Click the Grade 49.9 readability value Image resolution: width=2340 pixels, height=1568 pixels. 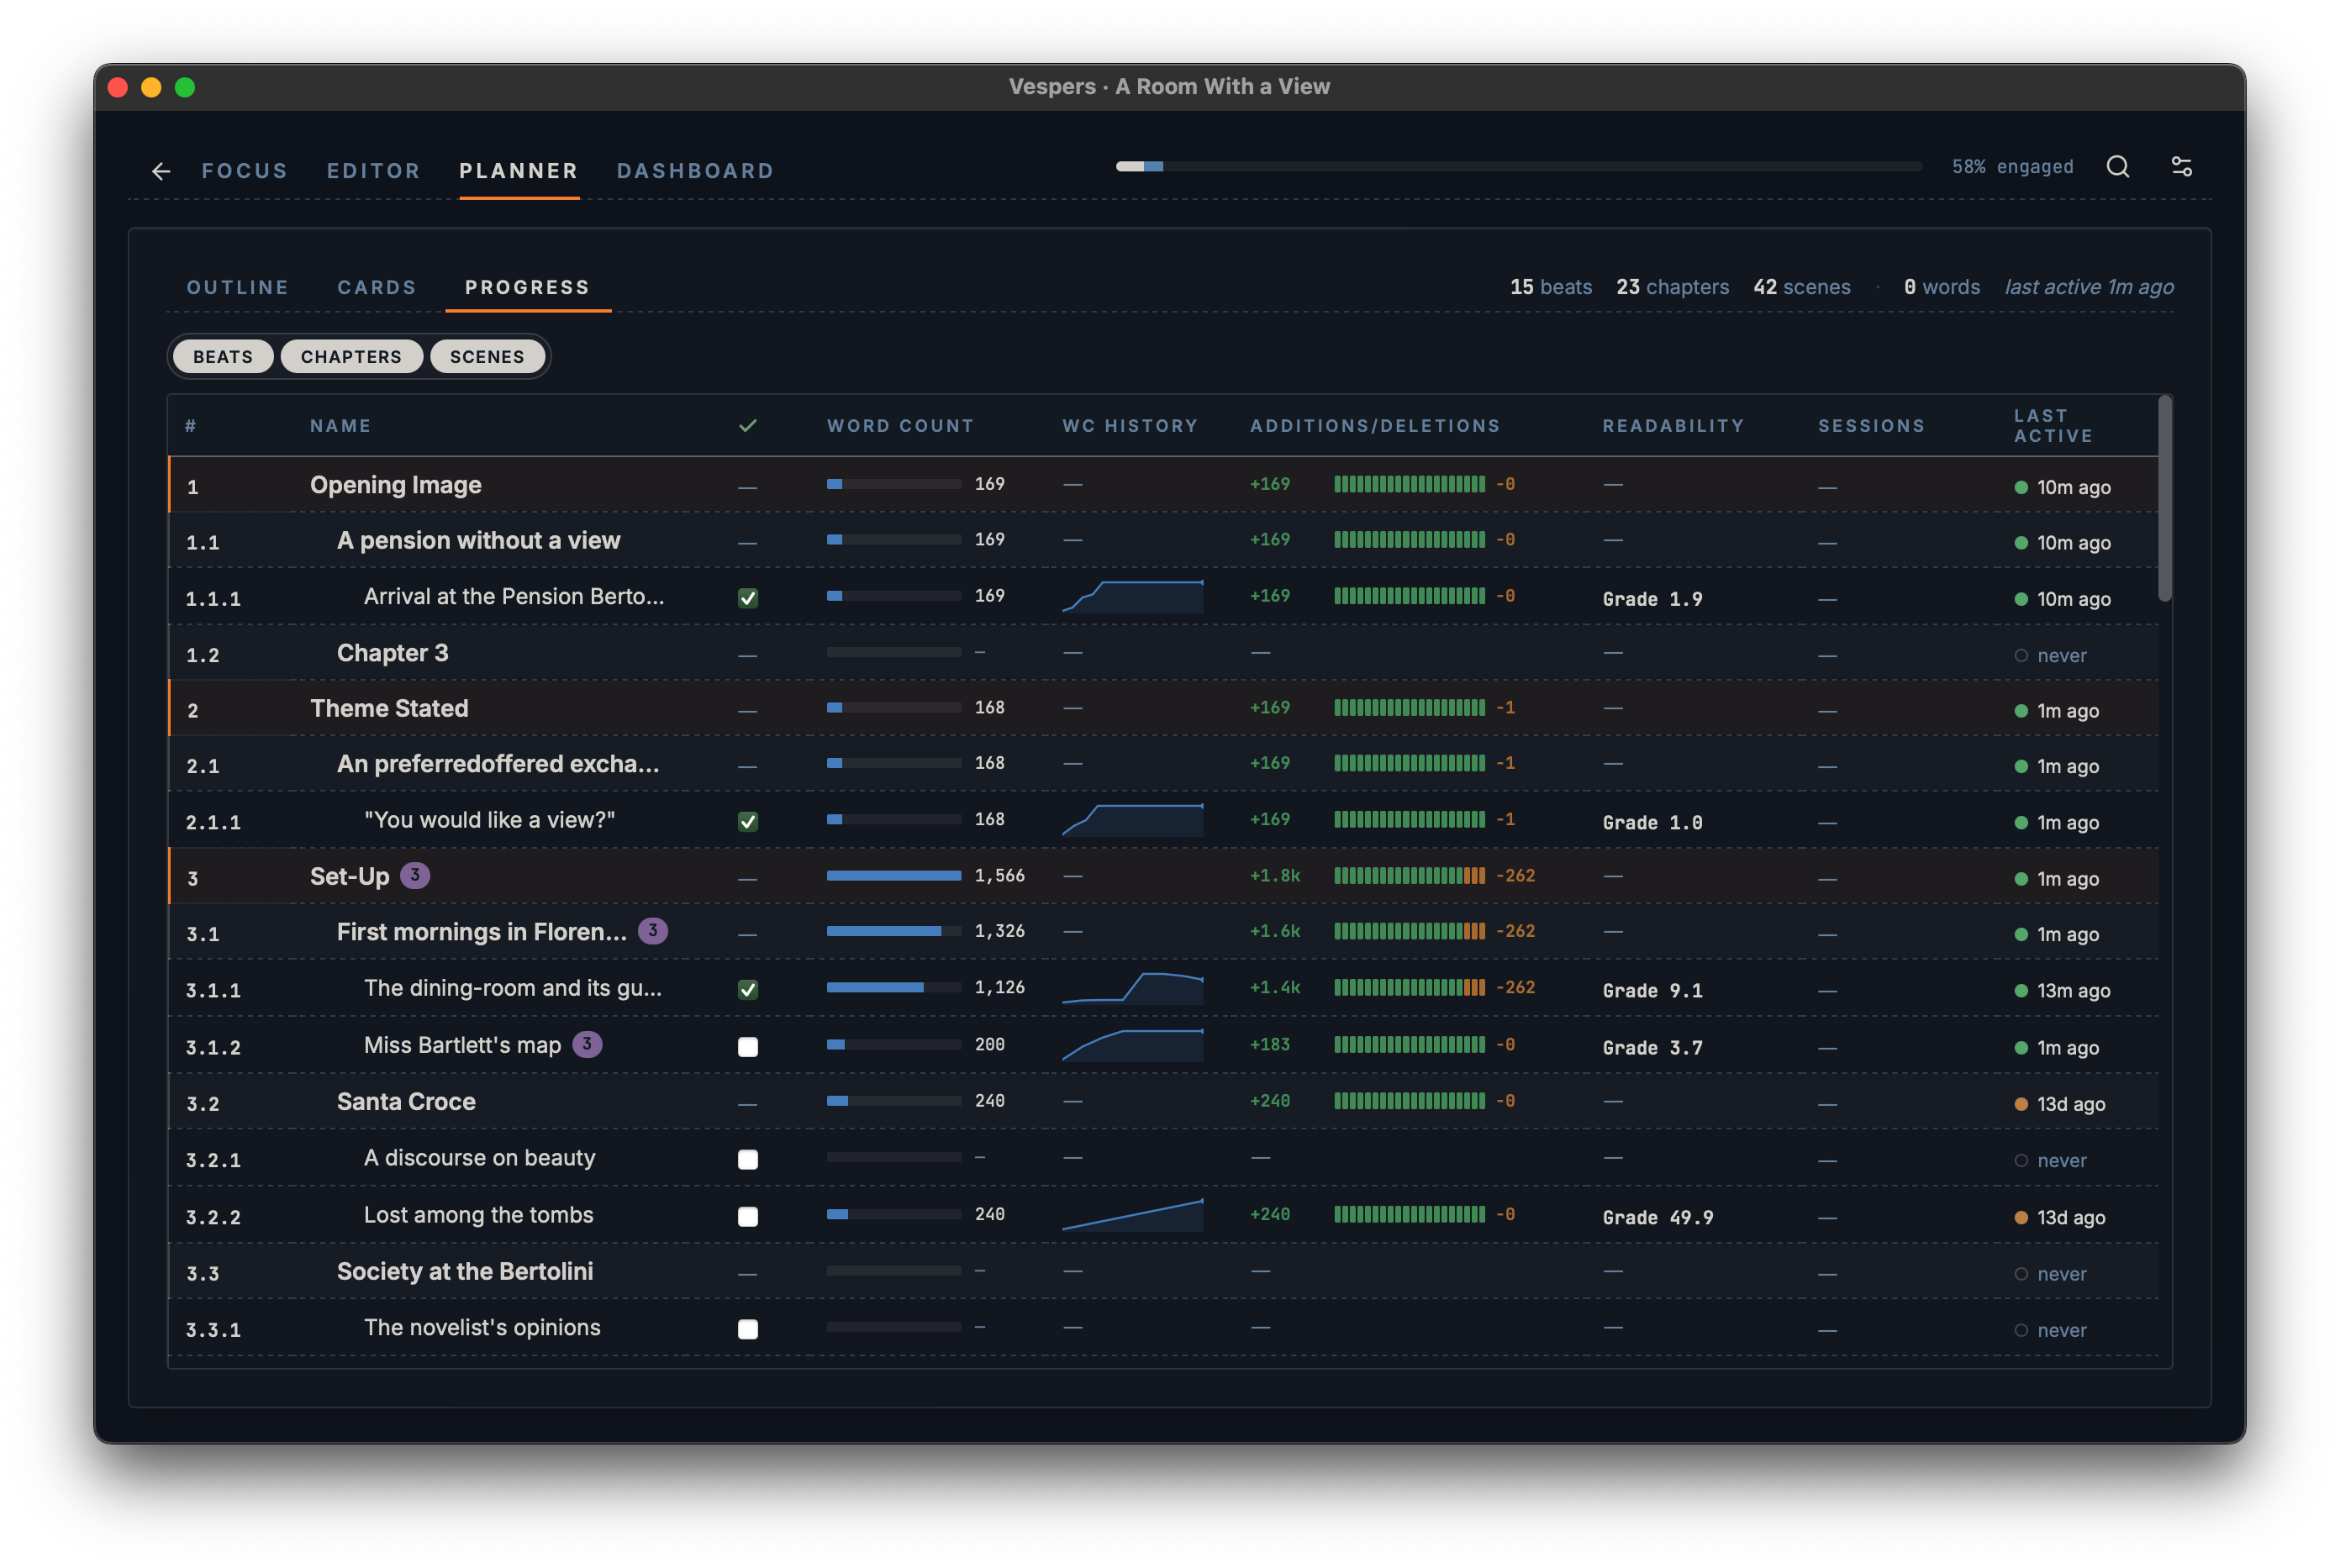[1658, 1218]
